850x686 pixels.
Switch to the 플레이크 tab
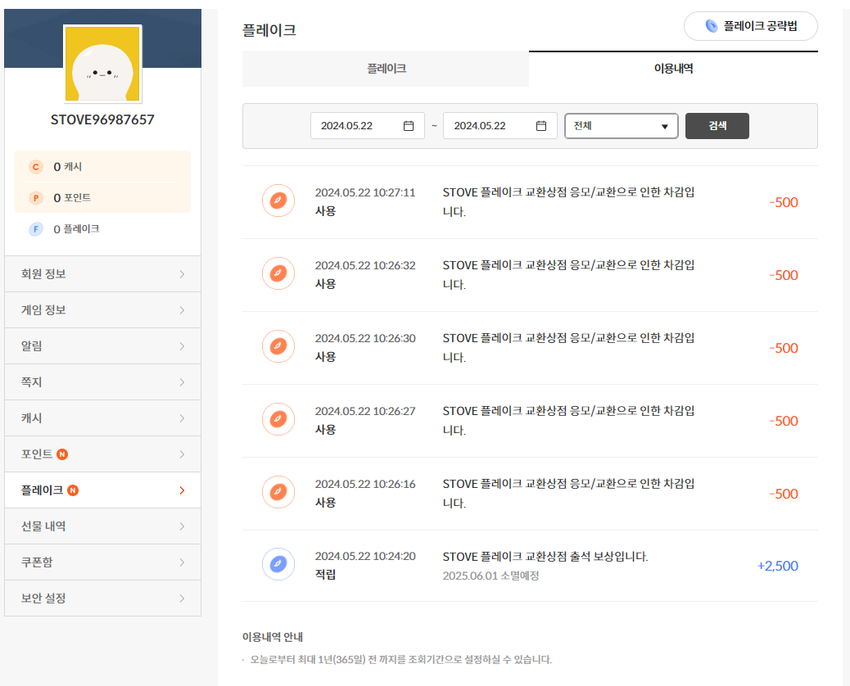point(385,69)
